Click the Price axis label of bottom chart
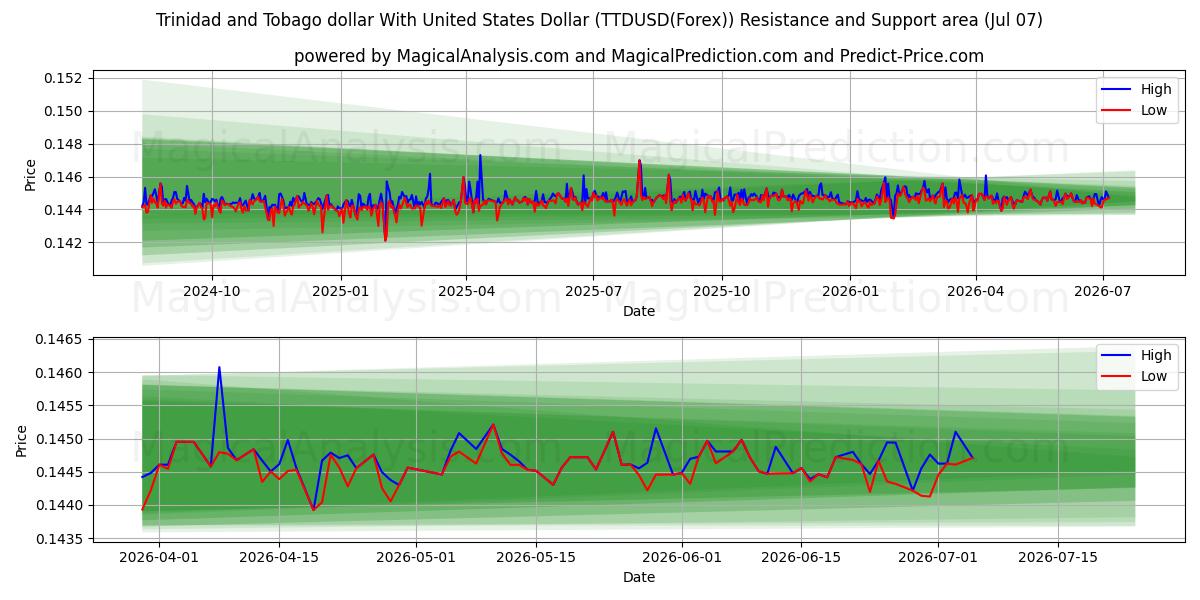Screen dimensions: 1200x600 [22, 441]
